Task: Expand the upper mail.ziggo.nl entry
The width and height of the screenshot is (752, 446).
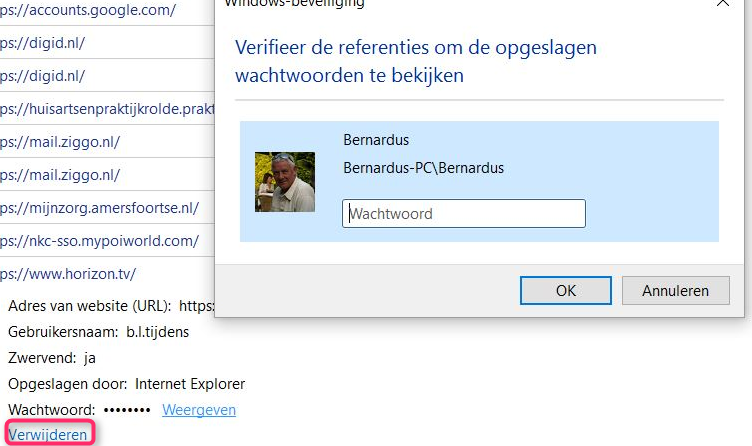Action: coord(60,142)
